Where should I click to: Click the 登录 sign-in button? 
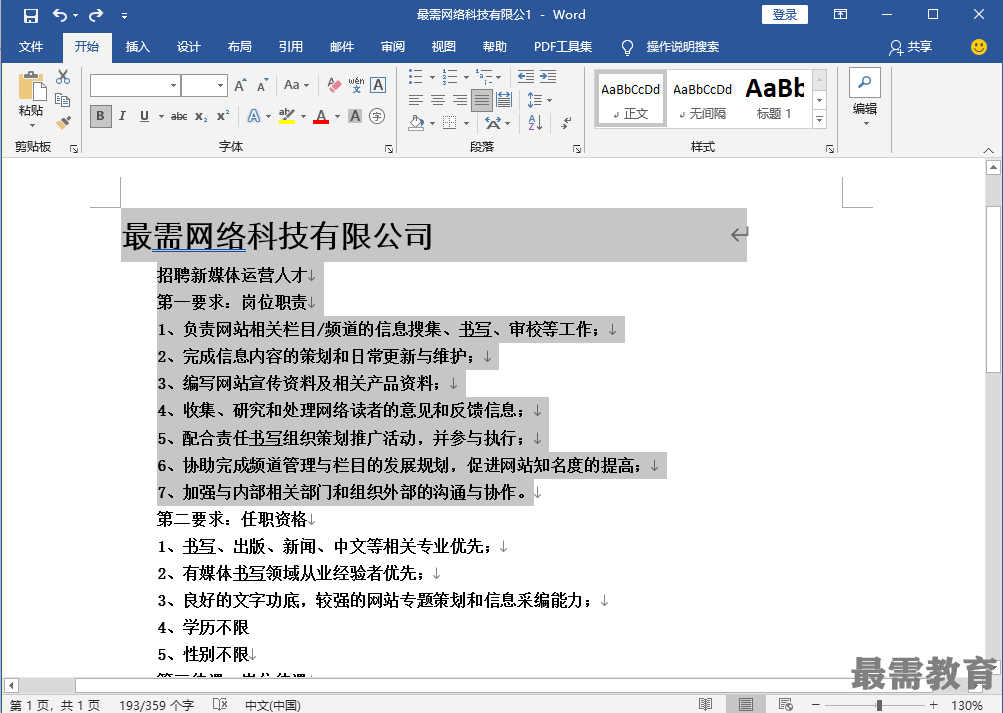point(785,15)
